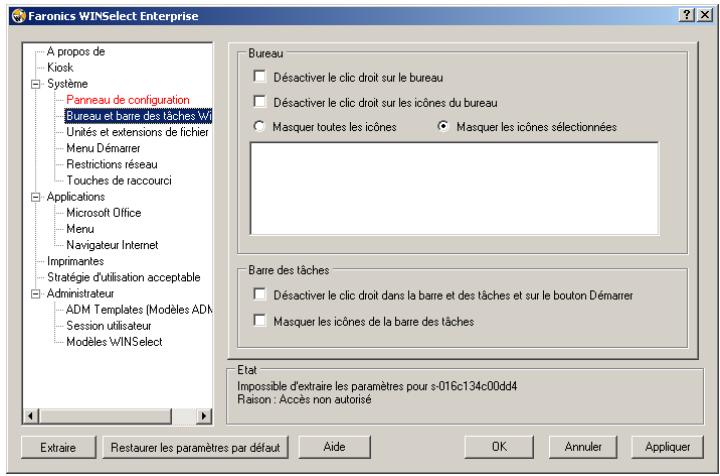720x476 pixels.
Task: Click the tree horizontal scrollbar thumb
Action: [105, 416]
